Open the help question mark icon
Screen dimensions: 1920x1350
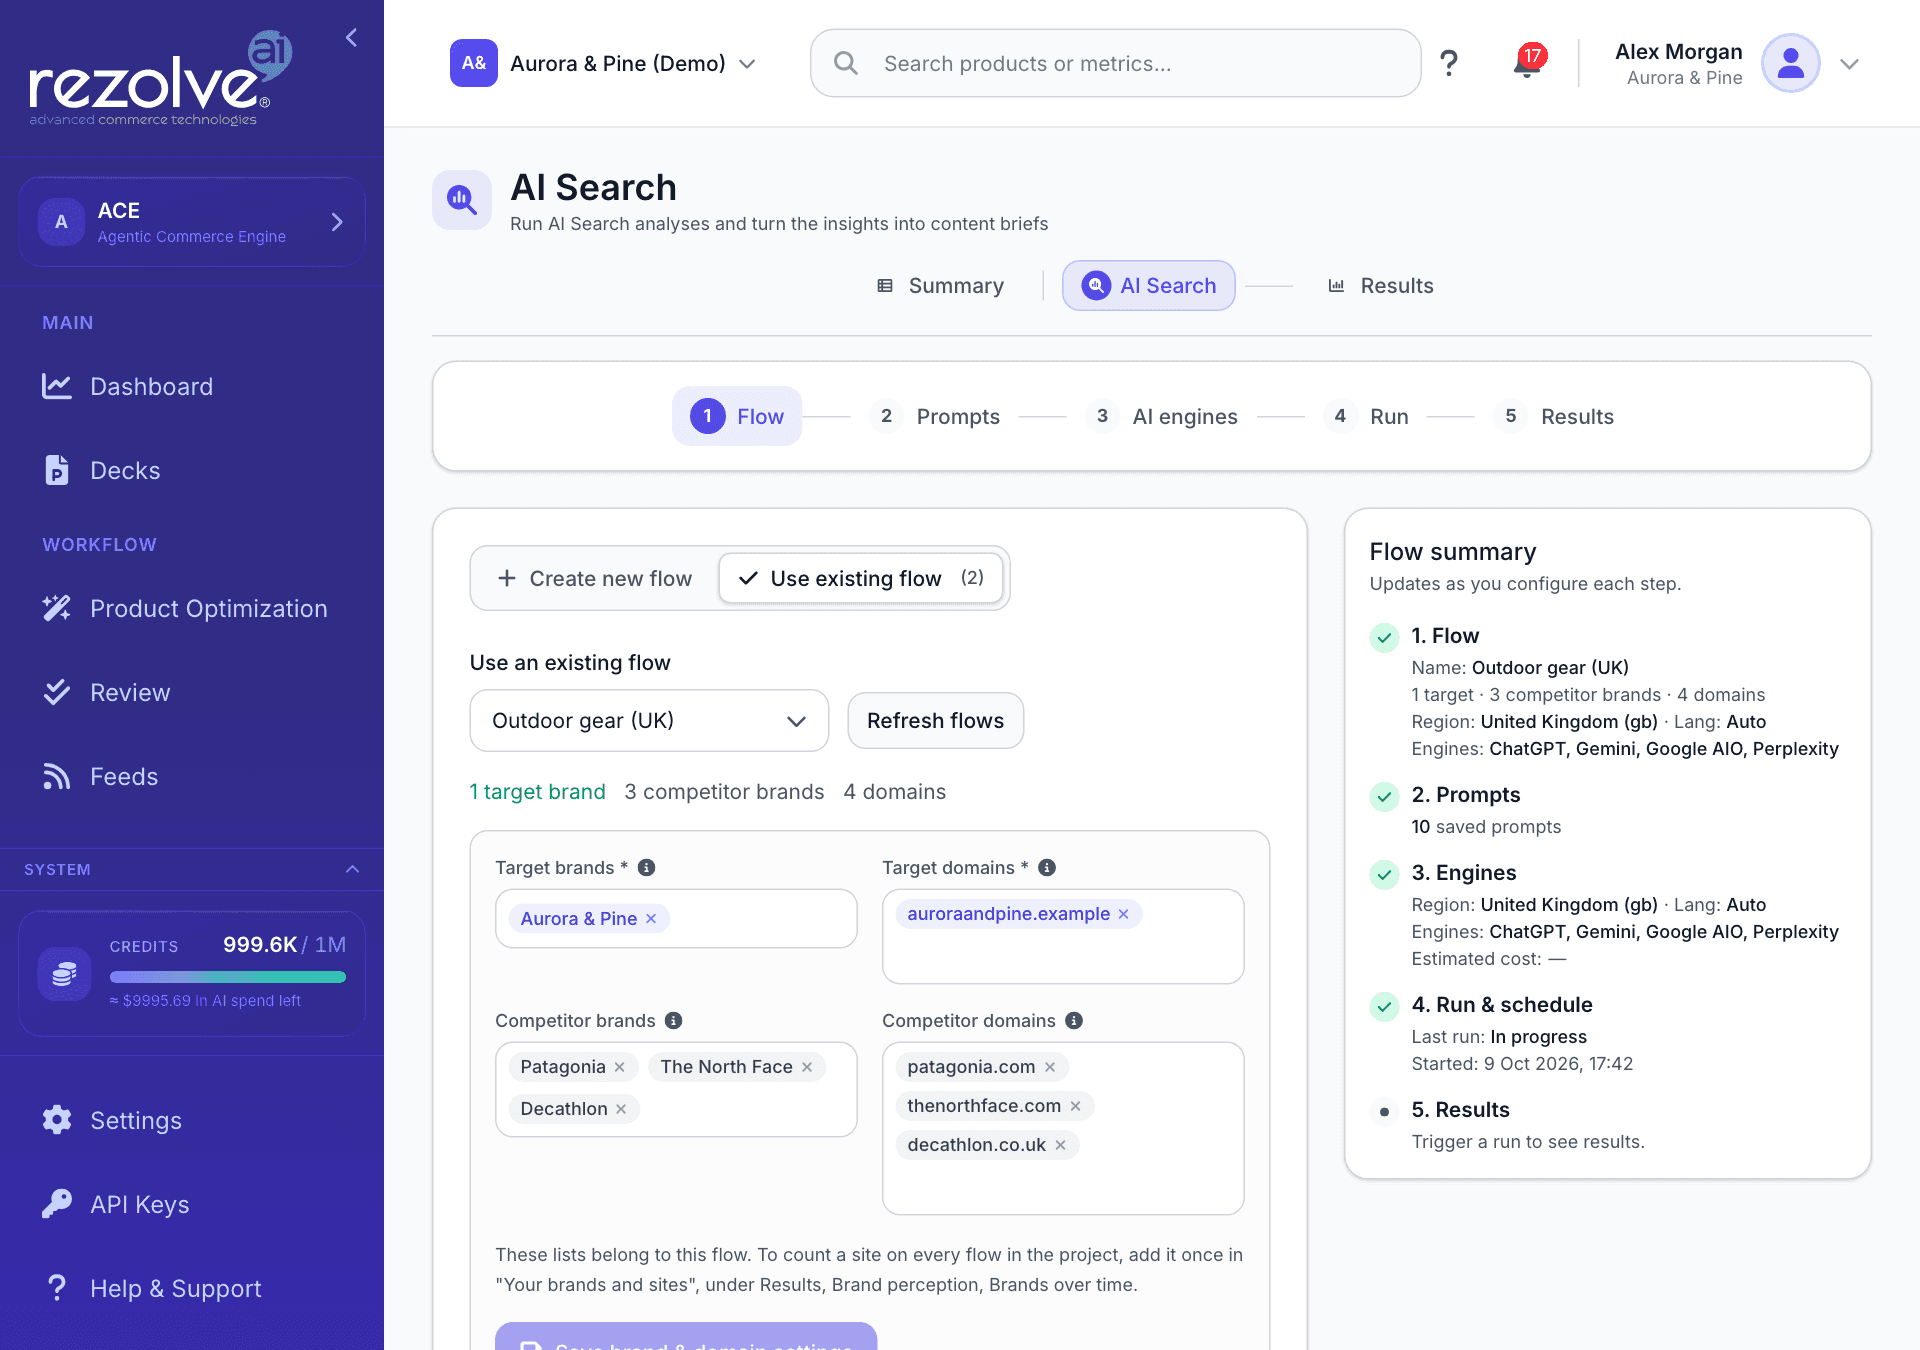1448,63
